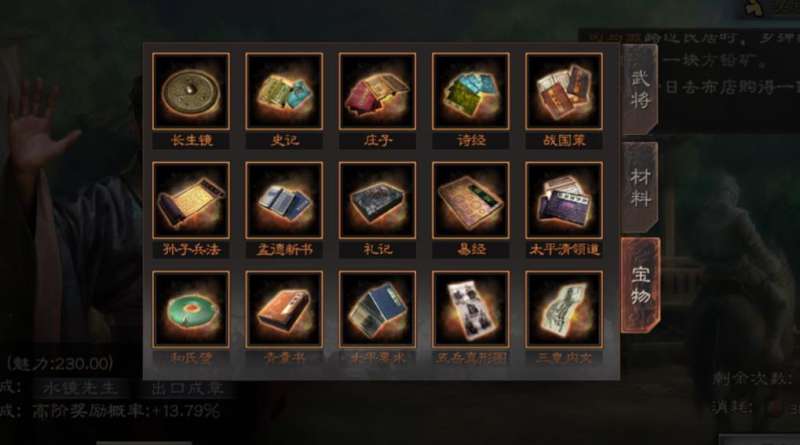Click the 出口成章 bonus label

187,388
